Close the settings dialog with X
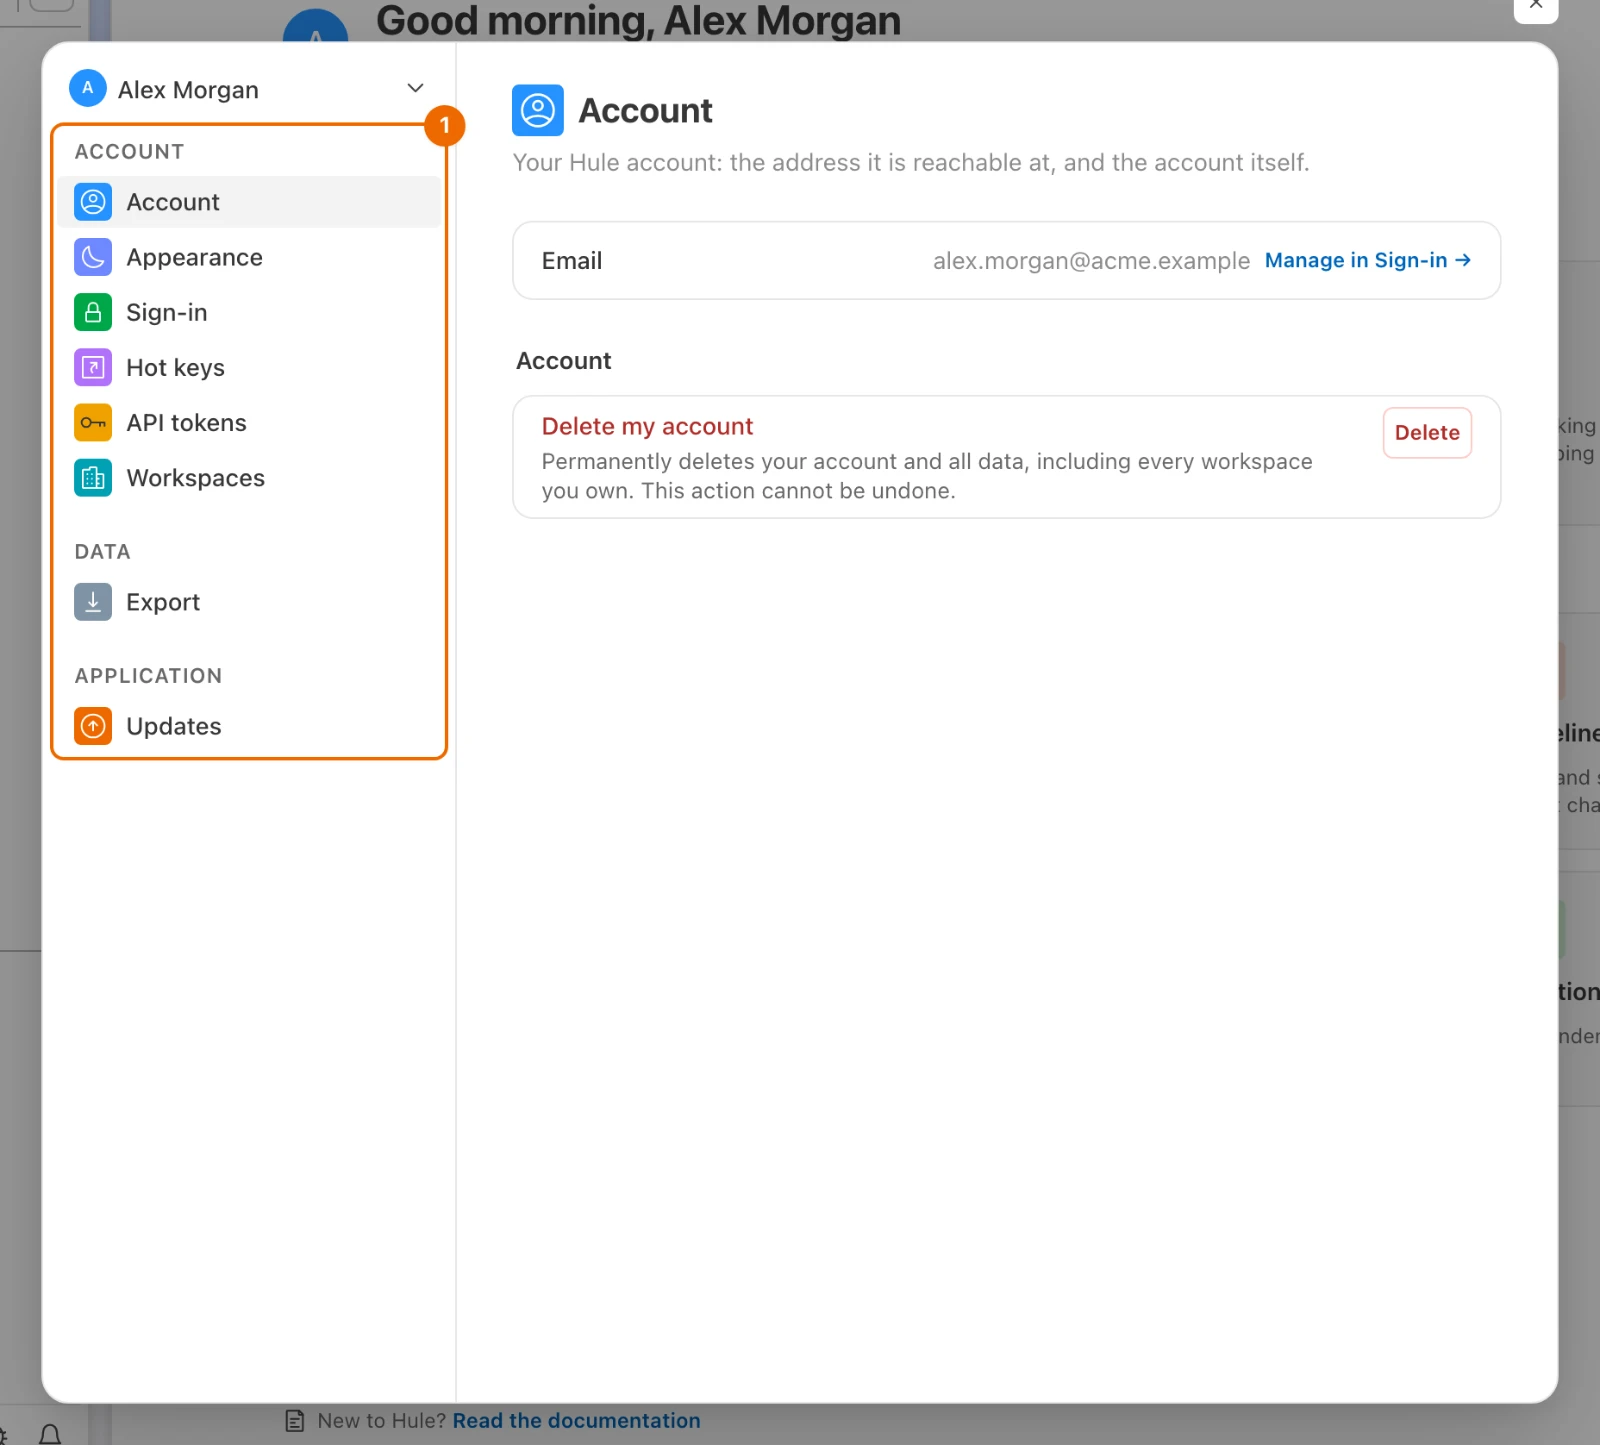Viewport: 1600px width, 1445px height. click(x=1536, y=5)
